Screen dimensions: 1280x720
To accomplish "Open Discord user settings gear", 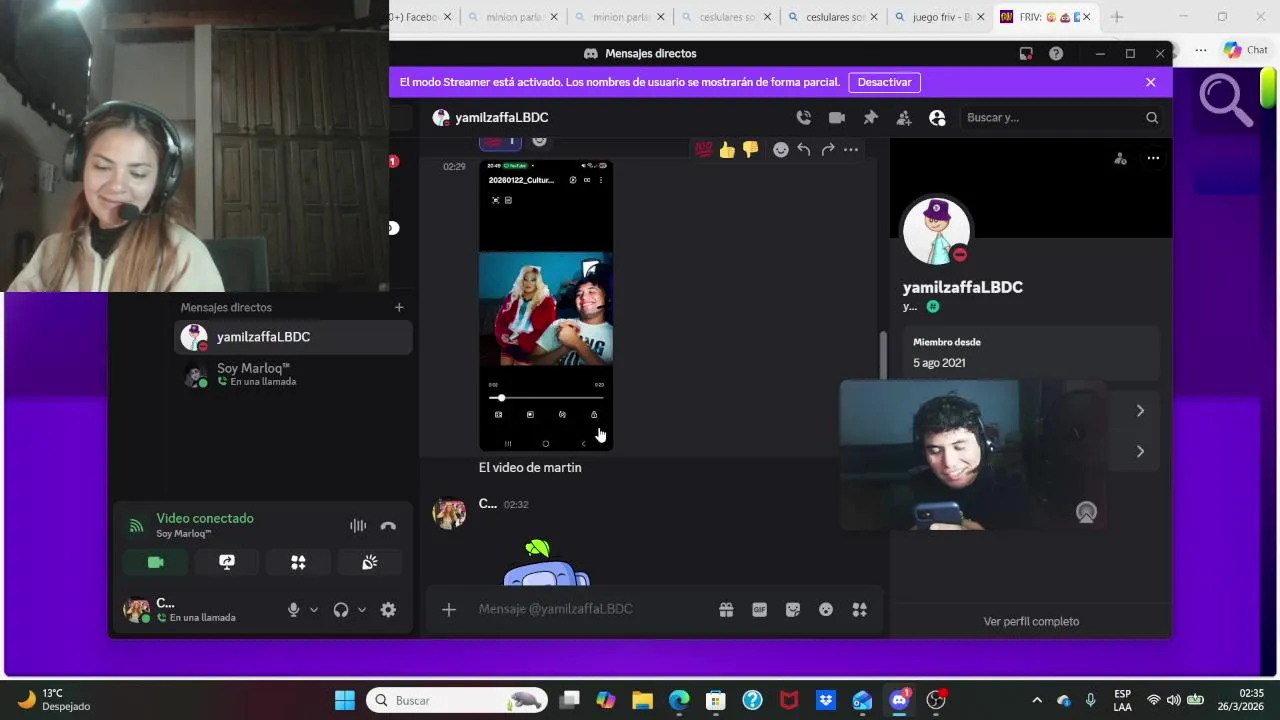I will point(388,610).
